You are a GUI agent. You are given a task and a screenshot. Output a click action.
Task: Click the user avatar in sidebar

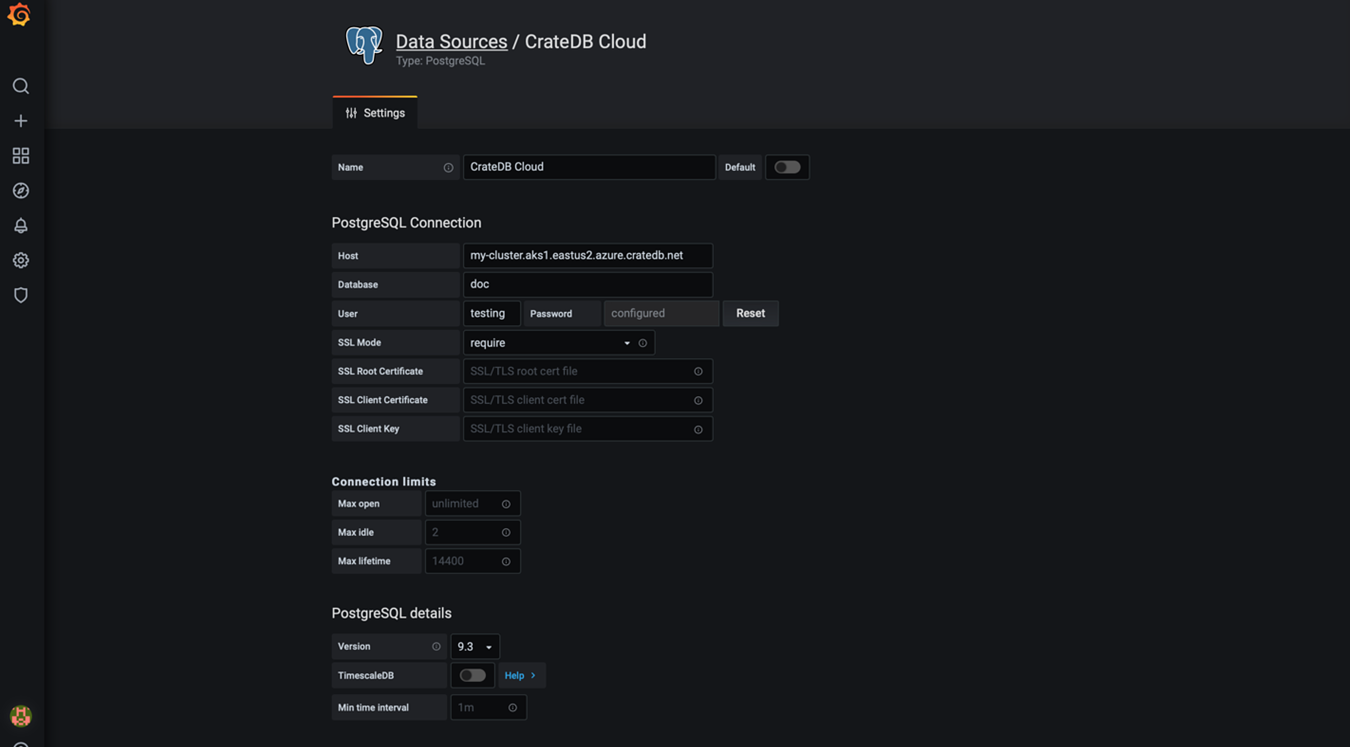click(20, 715)
